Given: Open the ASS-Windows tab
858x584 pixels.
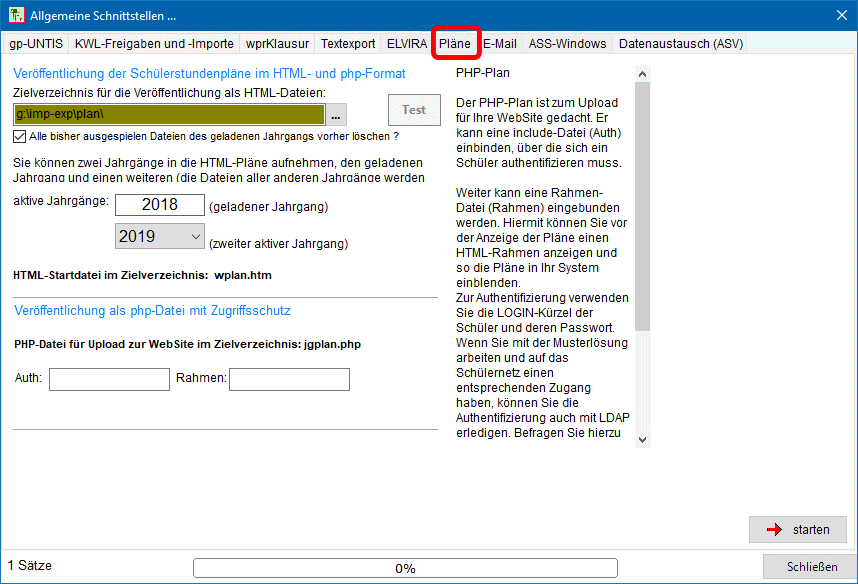Looking at the screenshot, I should click(x=567, y=44).
